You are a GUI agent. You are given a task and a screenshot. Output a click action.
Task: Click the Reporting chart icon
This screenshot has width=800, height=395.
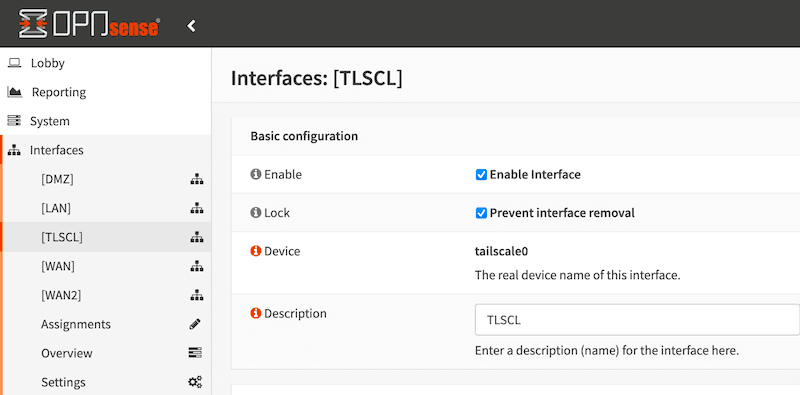[14, 92]
